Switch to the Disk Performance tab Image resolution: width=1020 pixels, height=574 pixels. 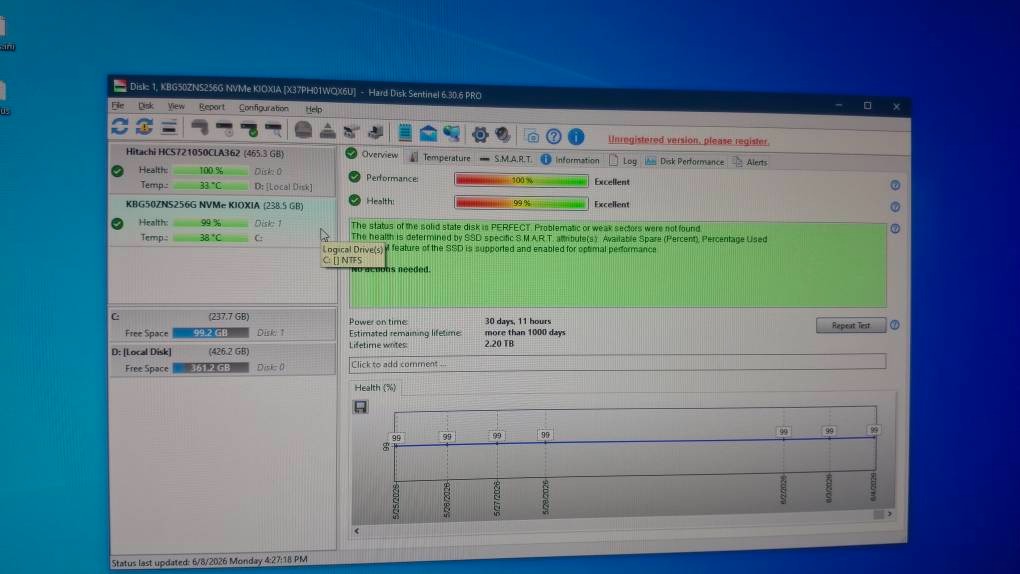(685, 161)
